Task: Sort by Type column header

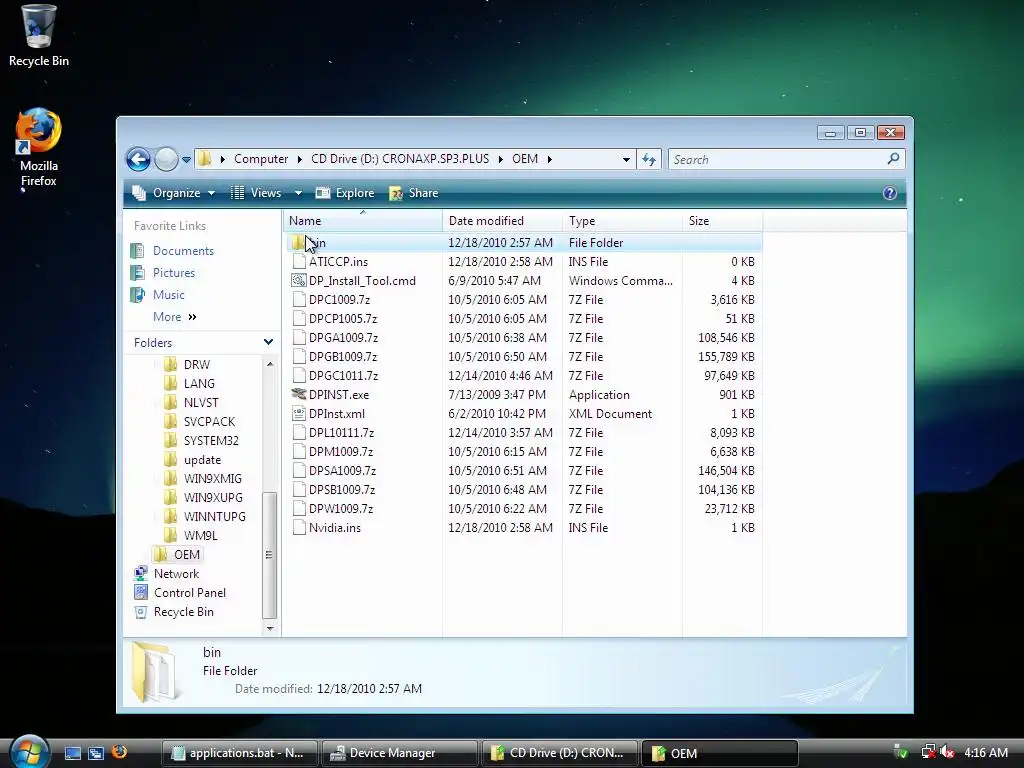Action: point(622,221)
